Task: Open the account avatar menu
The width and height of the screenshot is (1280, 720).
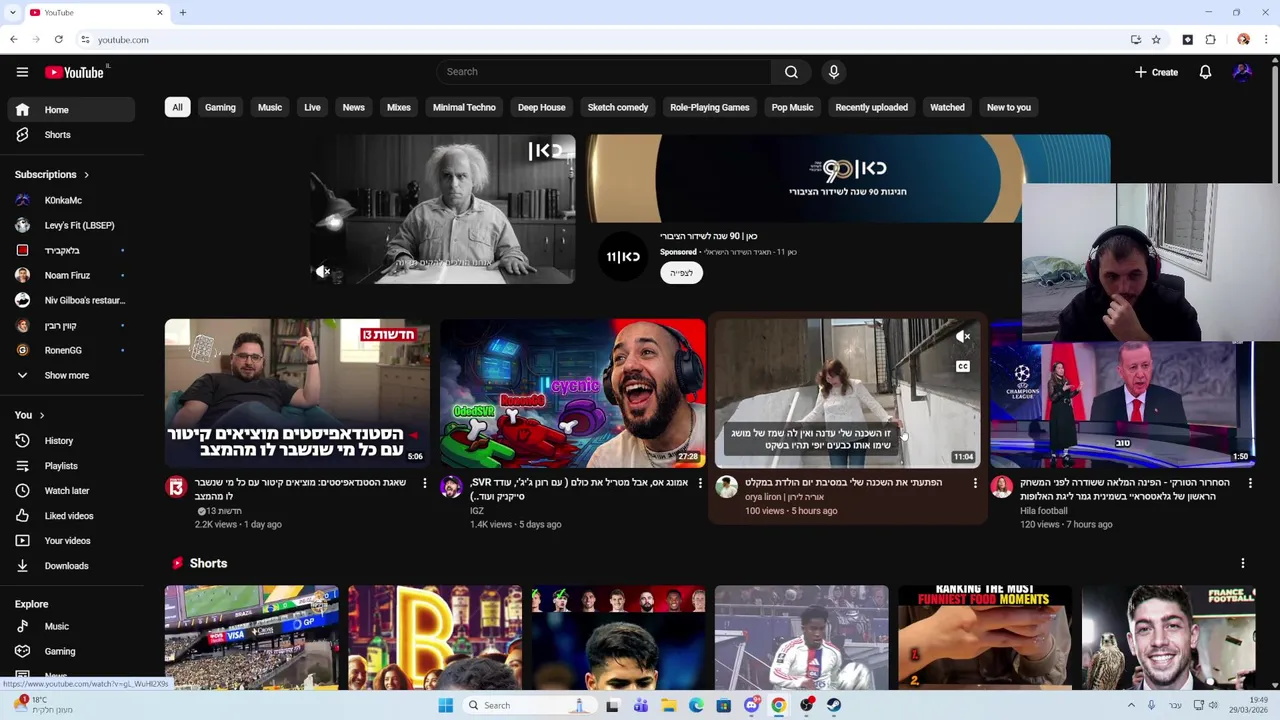Action: [x=1242, y=72]
